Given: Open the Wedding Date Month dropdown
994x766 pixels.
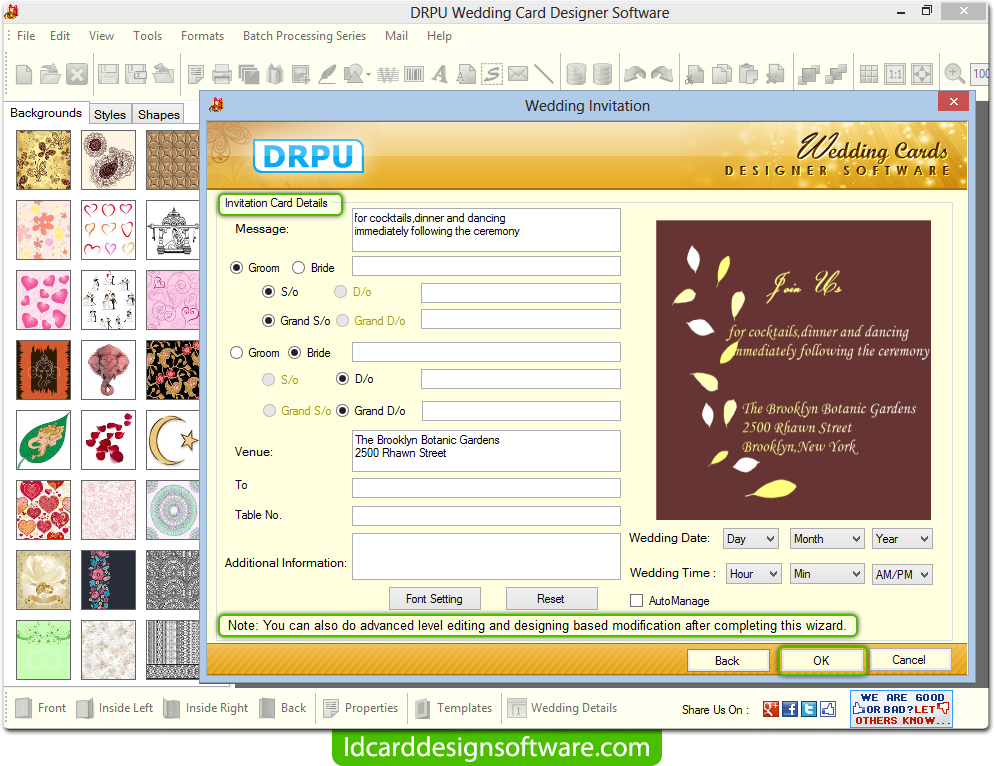Looking at the screenshot, I should click(827, 539).
